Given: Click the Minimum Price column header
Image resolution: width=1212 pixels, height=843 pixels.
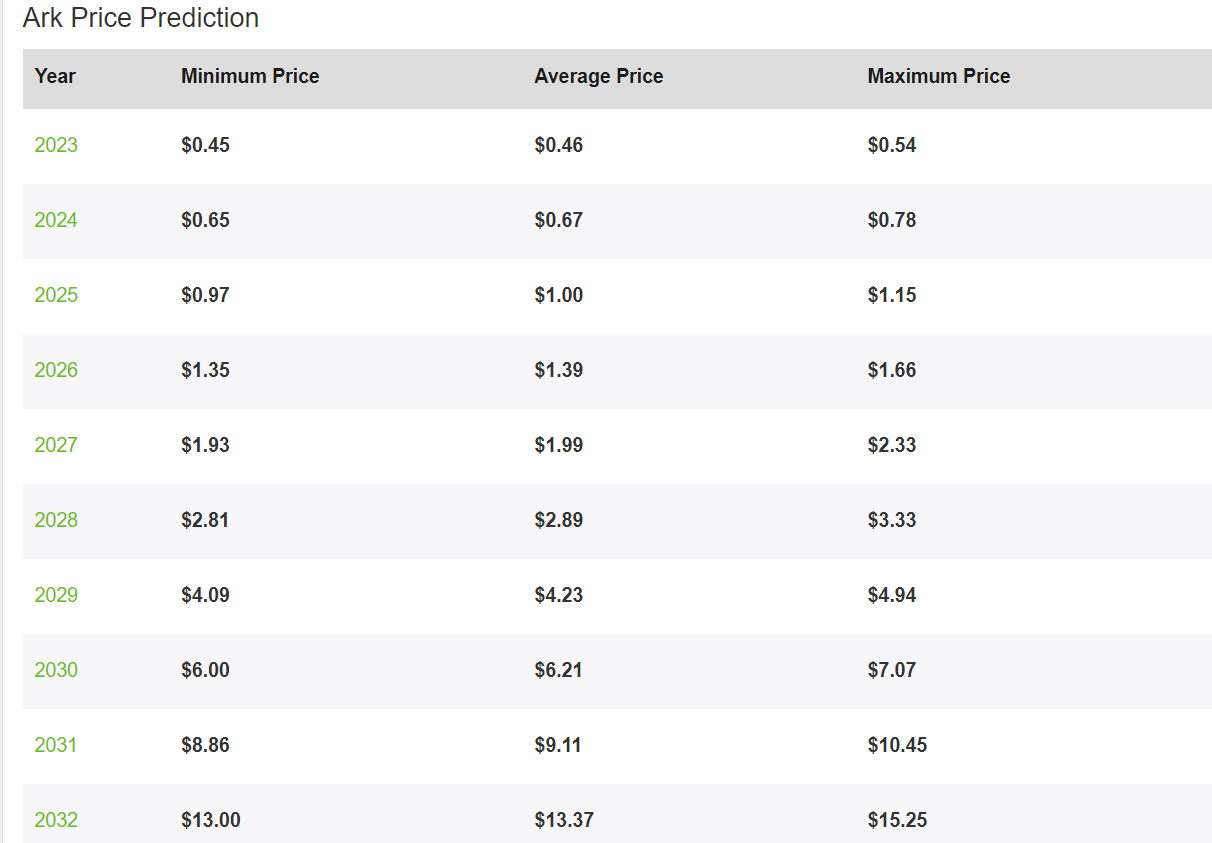Looking at the screenshot, I should (250, 76).
